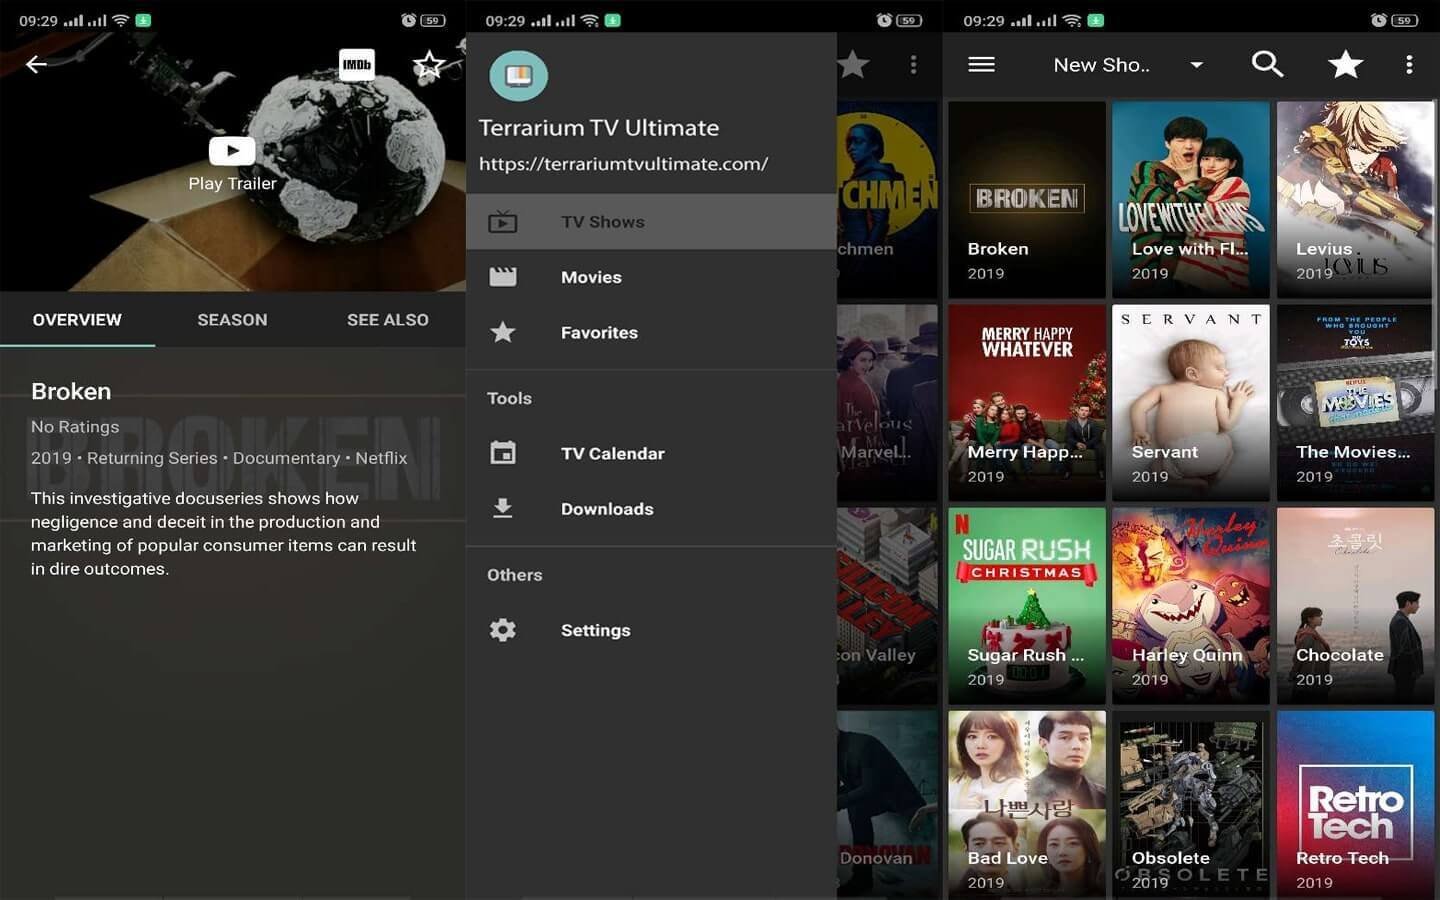Switch to the SEASON tab
This screenshot has height=900, width=1440.
[x=232, y=320]
